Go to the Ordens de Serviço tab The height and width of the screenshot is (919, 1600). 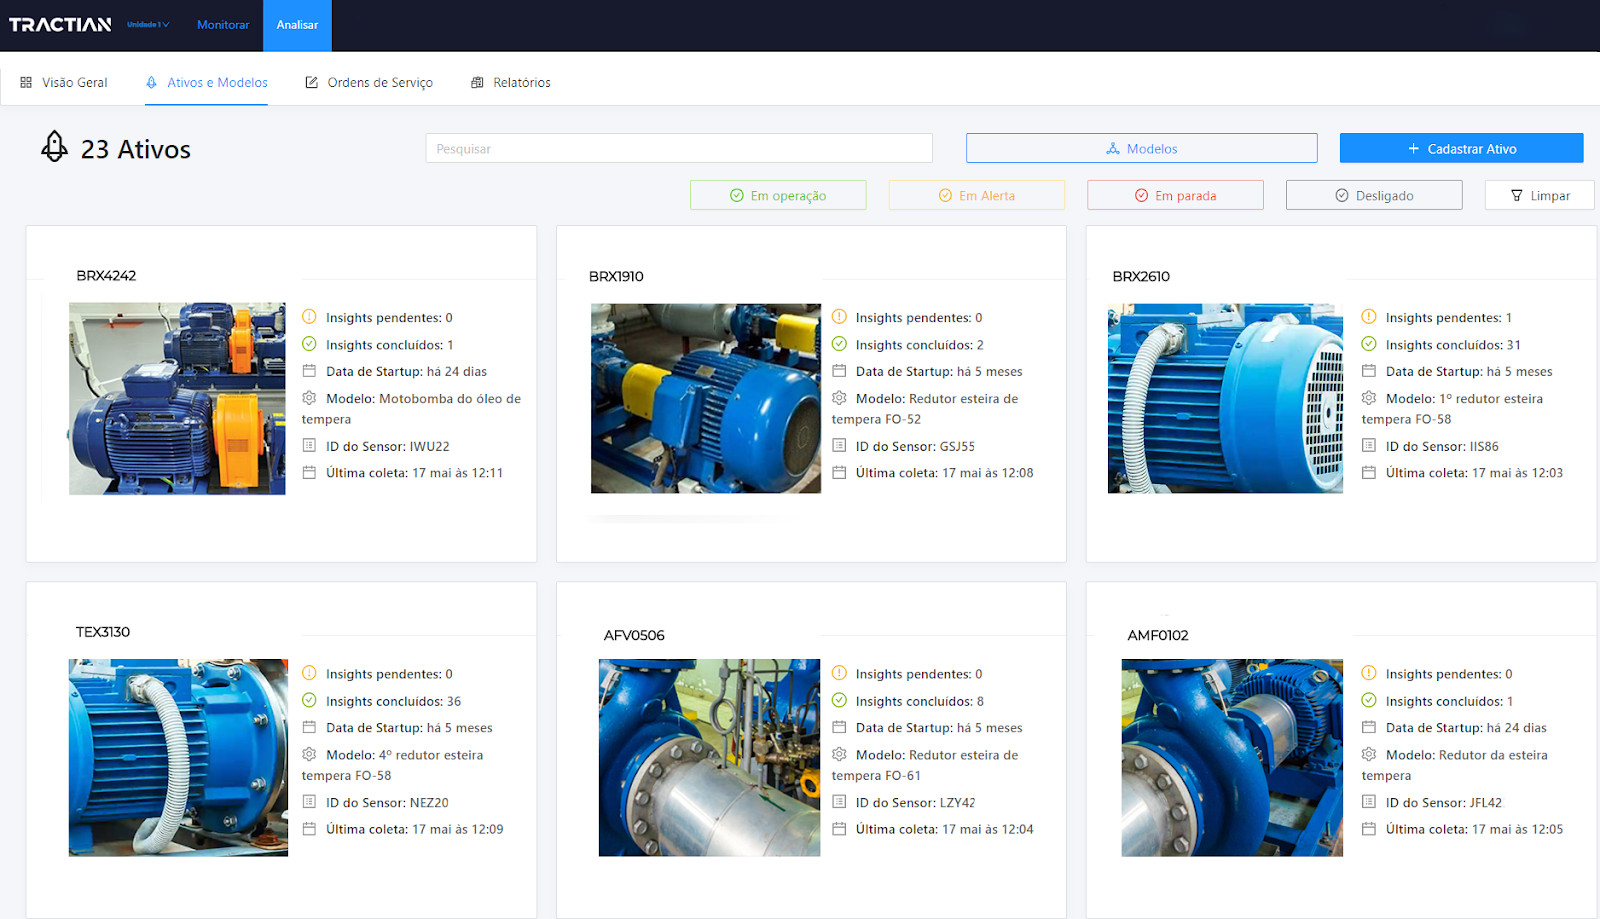[x=369, y=83]
